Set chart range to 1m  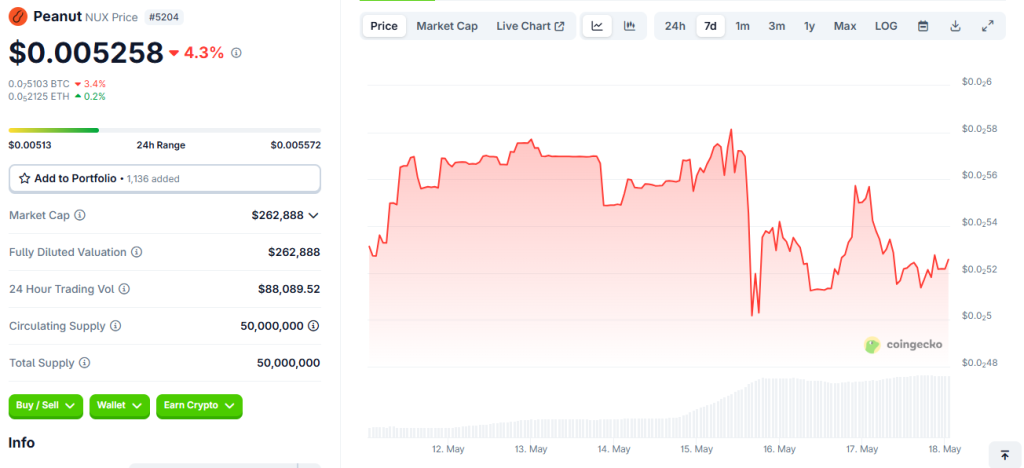click(x=743, y=26)
